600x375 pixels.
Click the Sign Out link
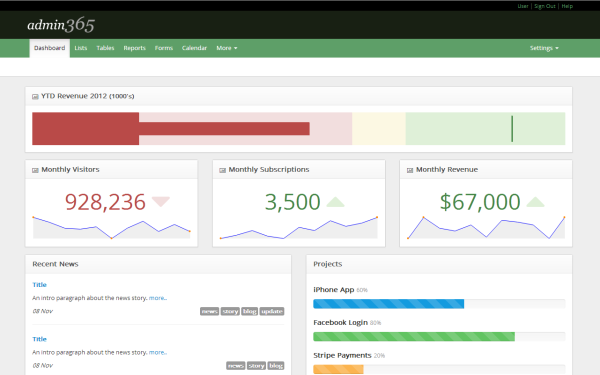(x=545, y=6)
